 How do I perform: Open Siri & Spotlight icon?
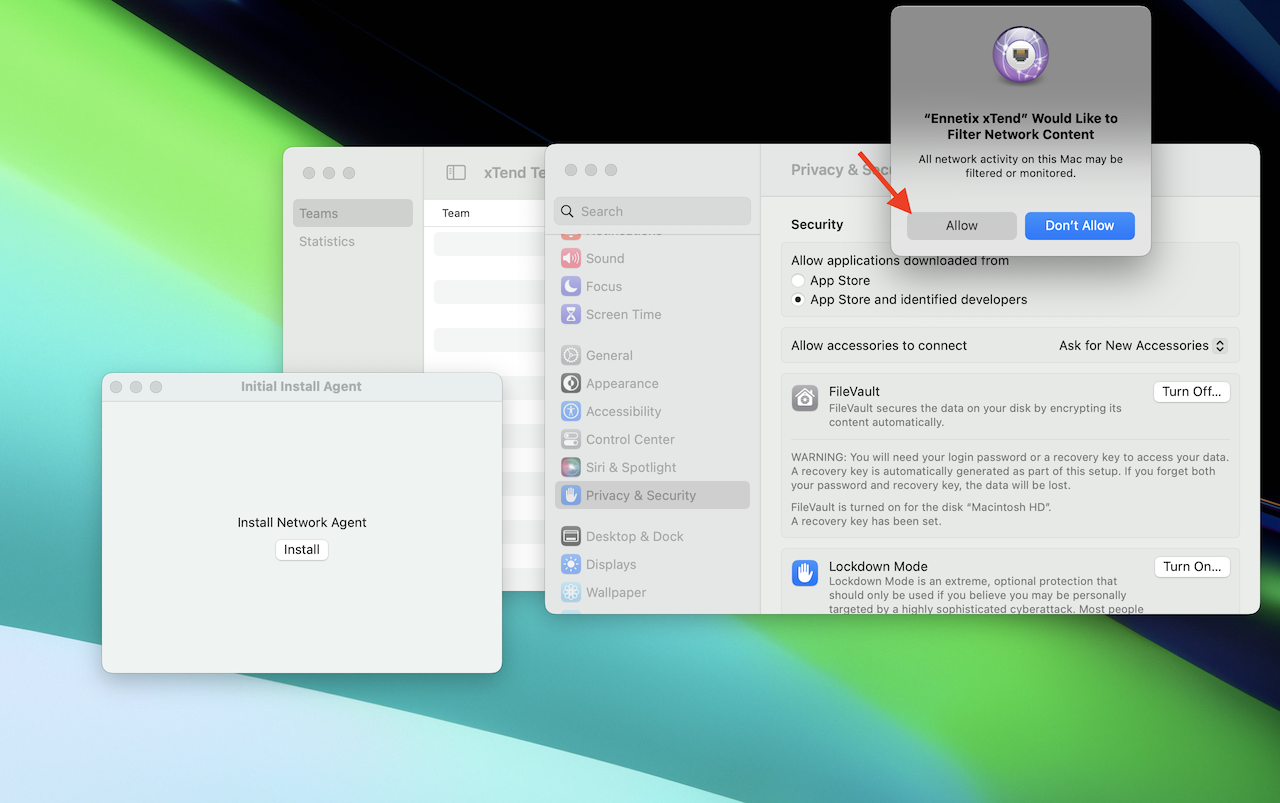pyautogui.click(x=571, y=467)
